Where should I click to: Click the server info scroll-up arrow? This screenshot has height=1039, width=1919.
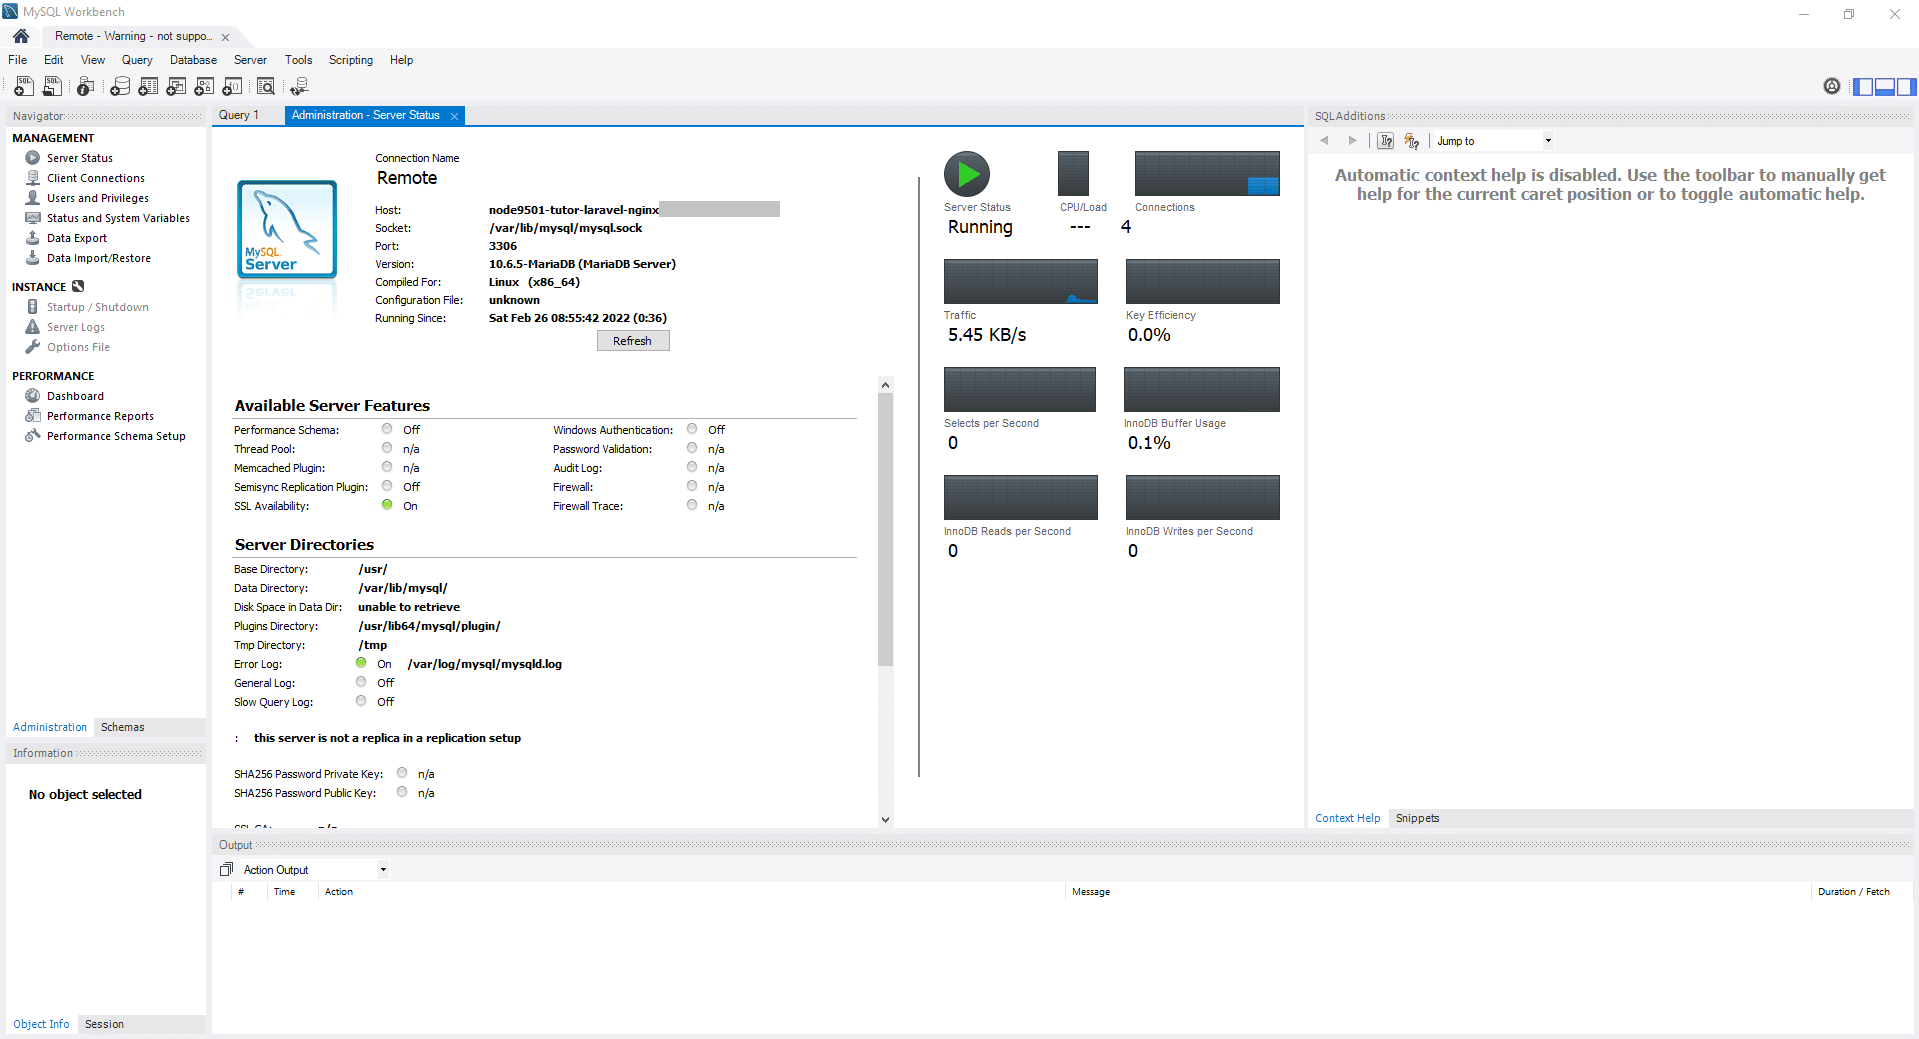coord(885,385)
